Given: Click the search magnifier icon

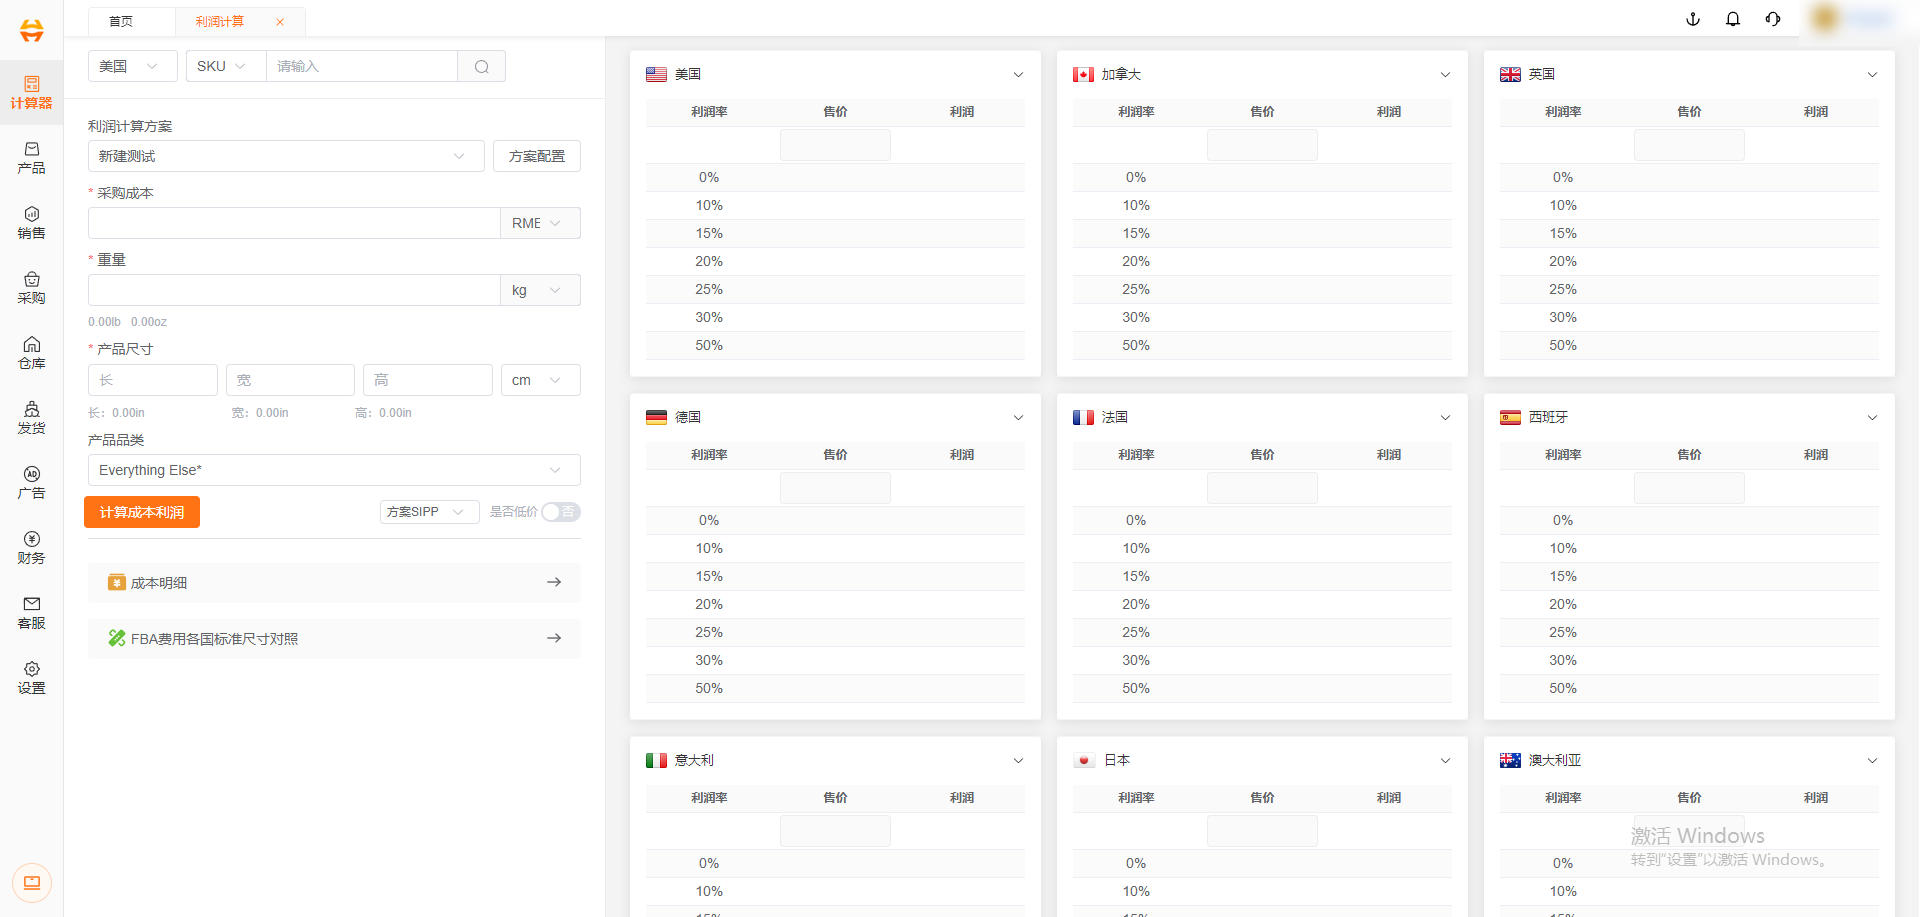Looking at the screenshot, I should tap(482, 66).
